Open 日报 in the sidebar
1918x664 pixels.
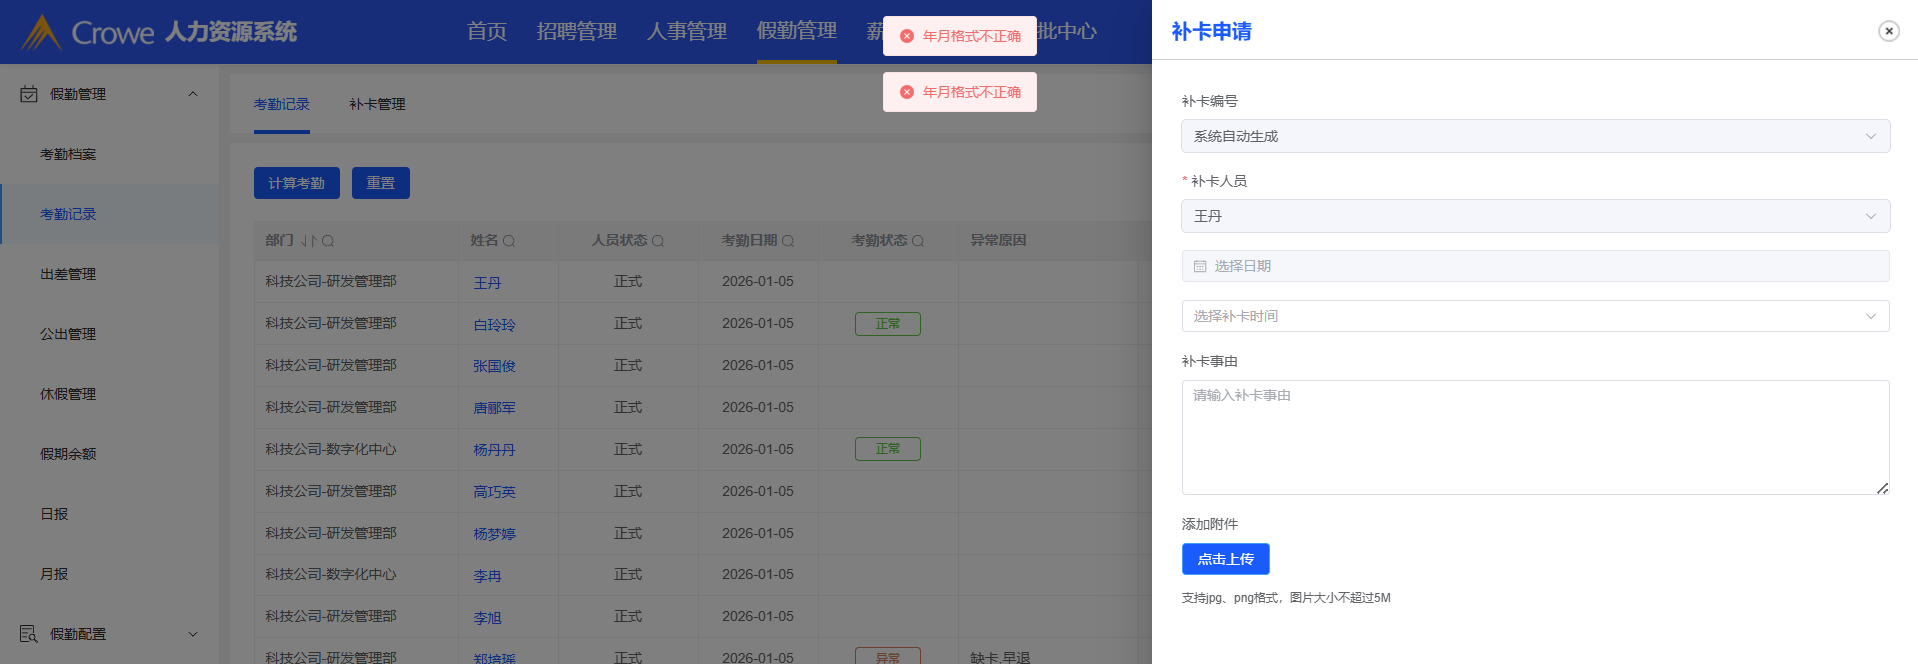coord(54,514)
